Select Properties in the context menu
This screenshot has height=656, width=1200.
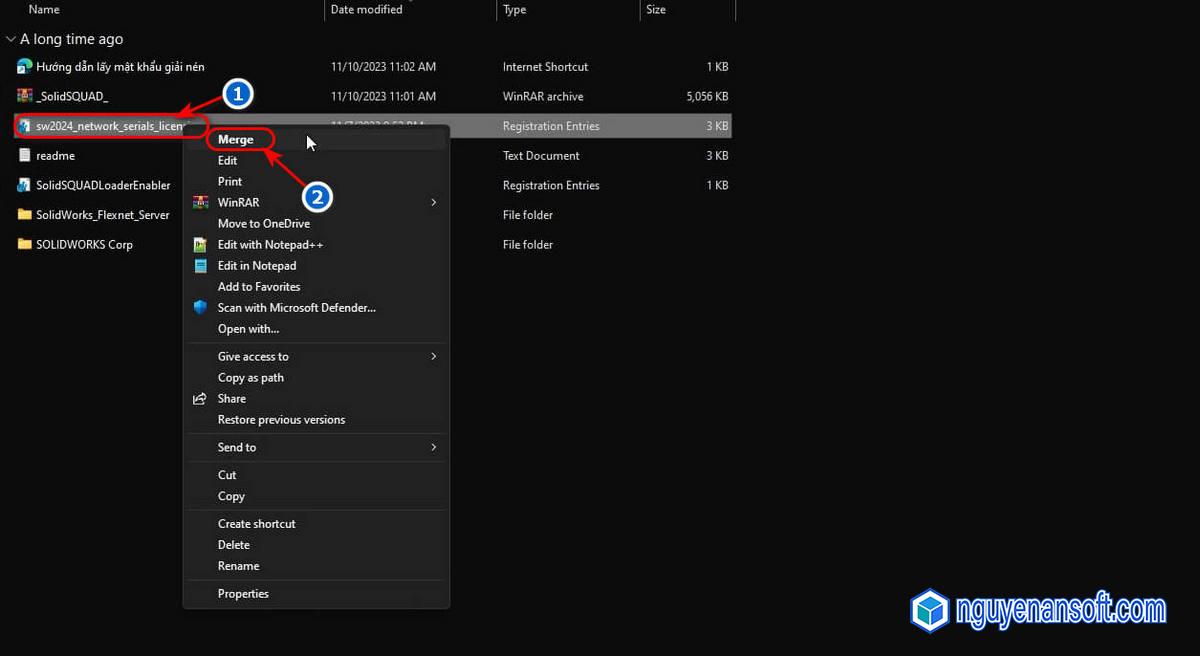[243, 594]
